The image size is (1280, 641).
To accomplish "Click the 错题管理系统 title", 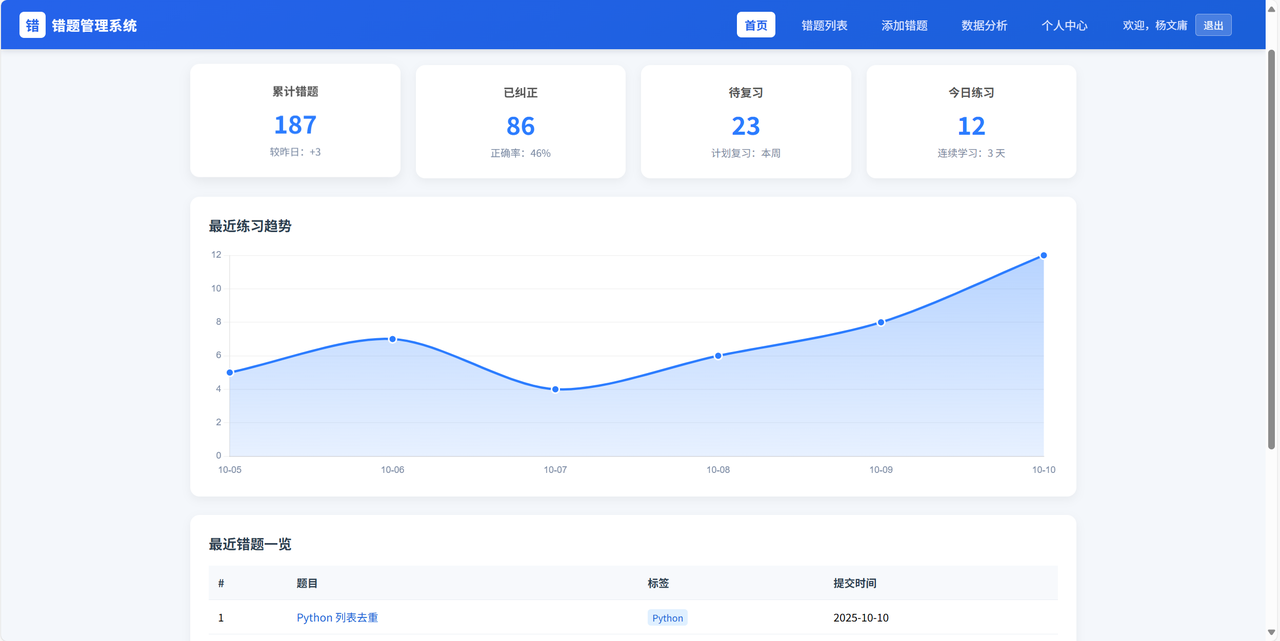I will tap(94, 25).
